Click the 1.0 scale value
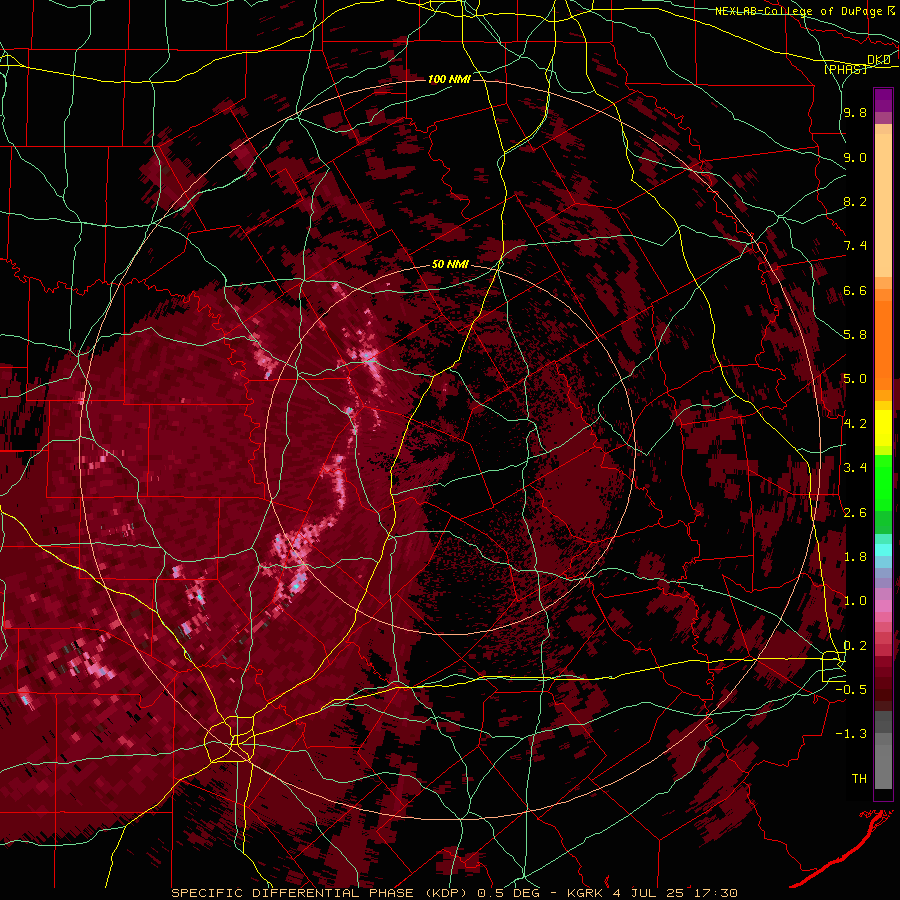900x900 pixels. (x=855, y=601)
